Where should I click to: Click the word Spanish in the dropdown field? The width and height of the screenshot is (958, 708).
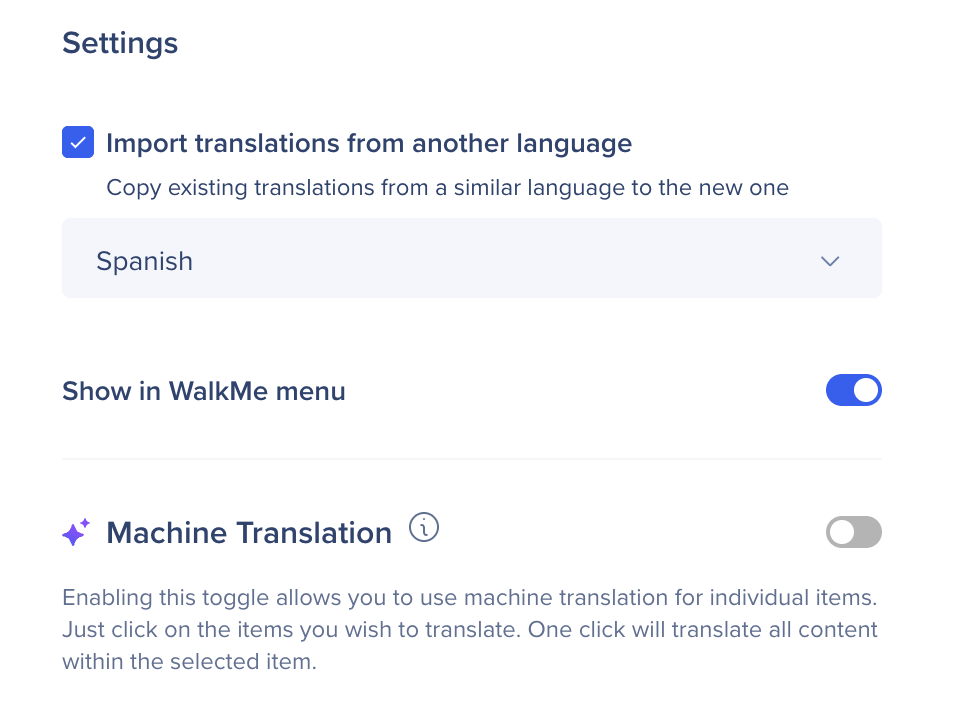[x=144, y=261]
